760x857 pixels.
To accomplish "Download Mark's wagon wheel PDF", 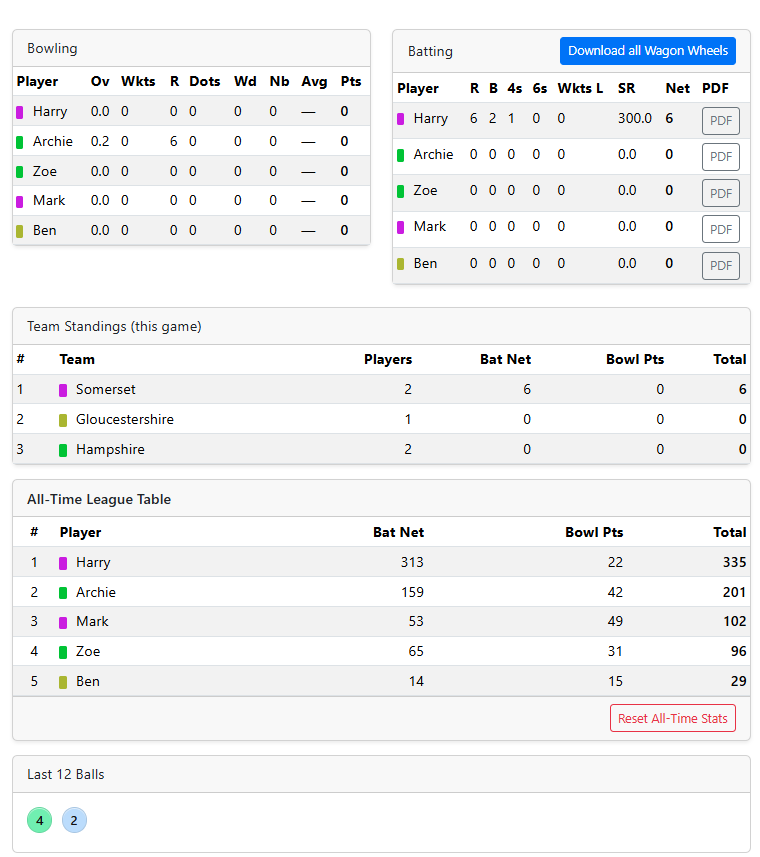I will (x=720, y=229).
